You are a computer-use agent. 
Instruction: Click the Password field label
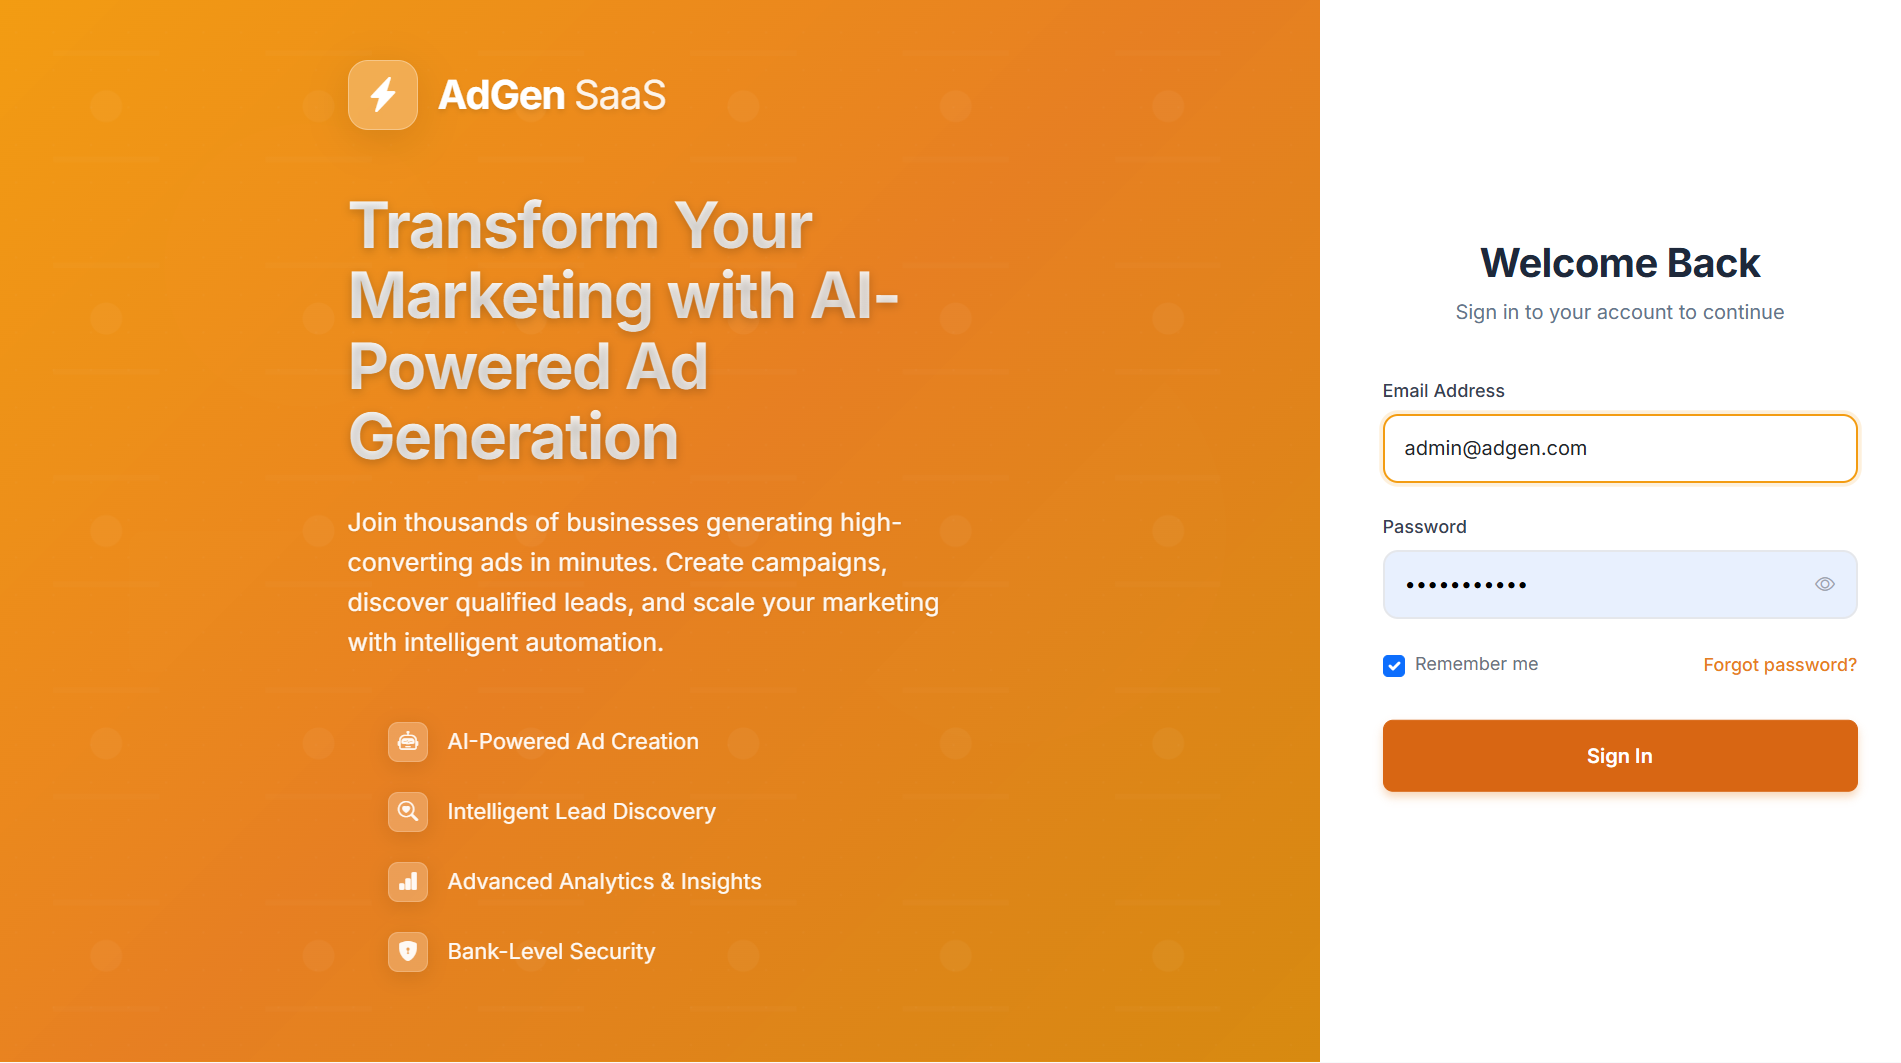[x=1424, y=527]
